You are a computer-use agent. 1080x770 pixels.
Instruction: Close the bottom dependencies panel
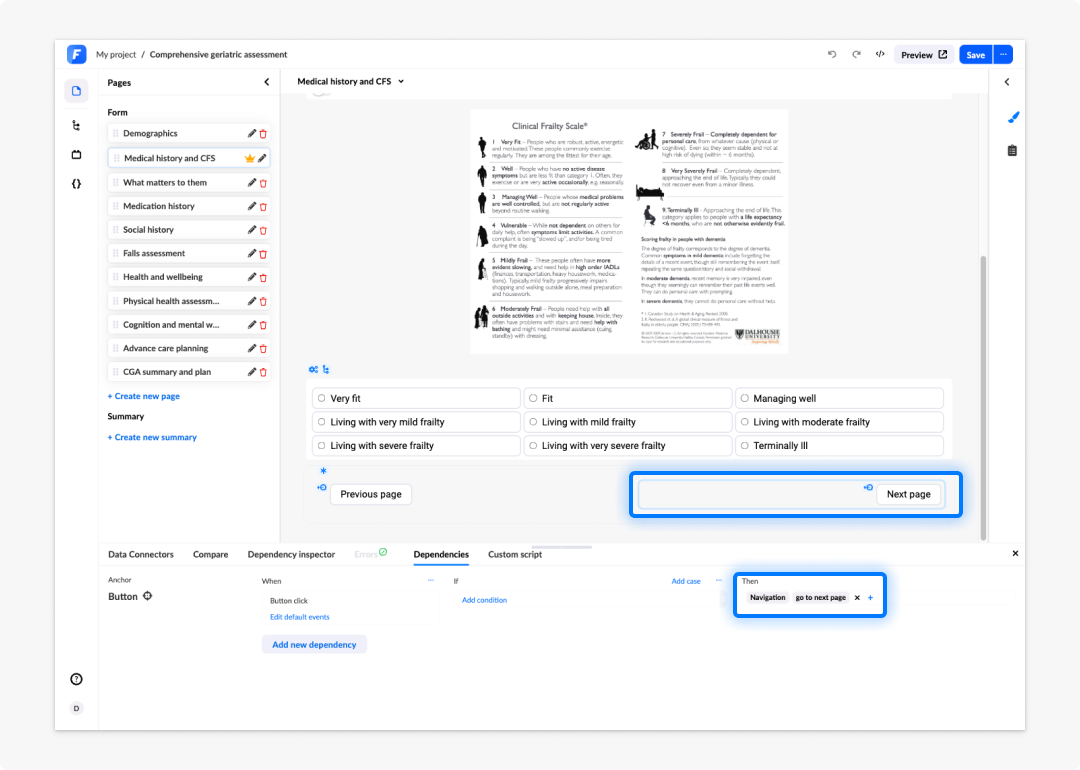1015,554
